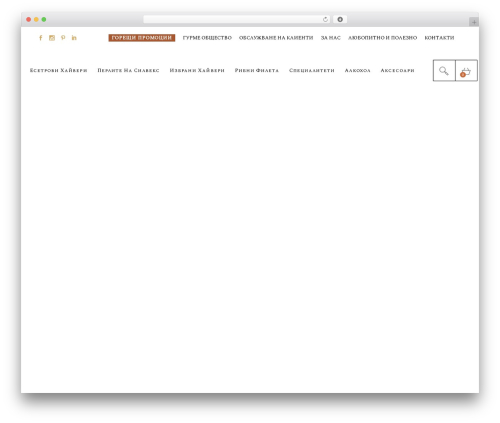Minimize the window with yellow button
This screenshot has height=423, width=500.
coord(36,19)
